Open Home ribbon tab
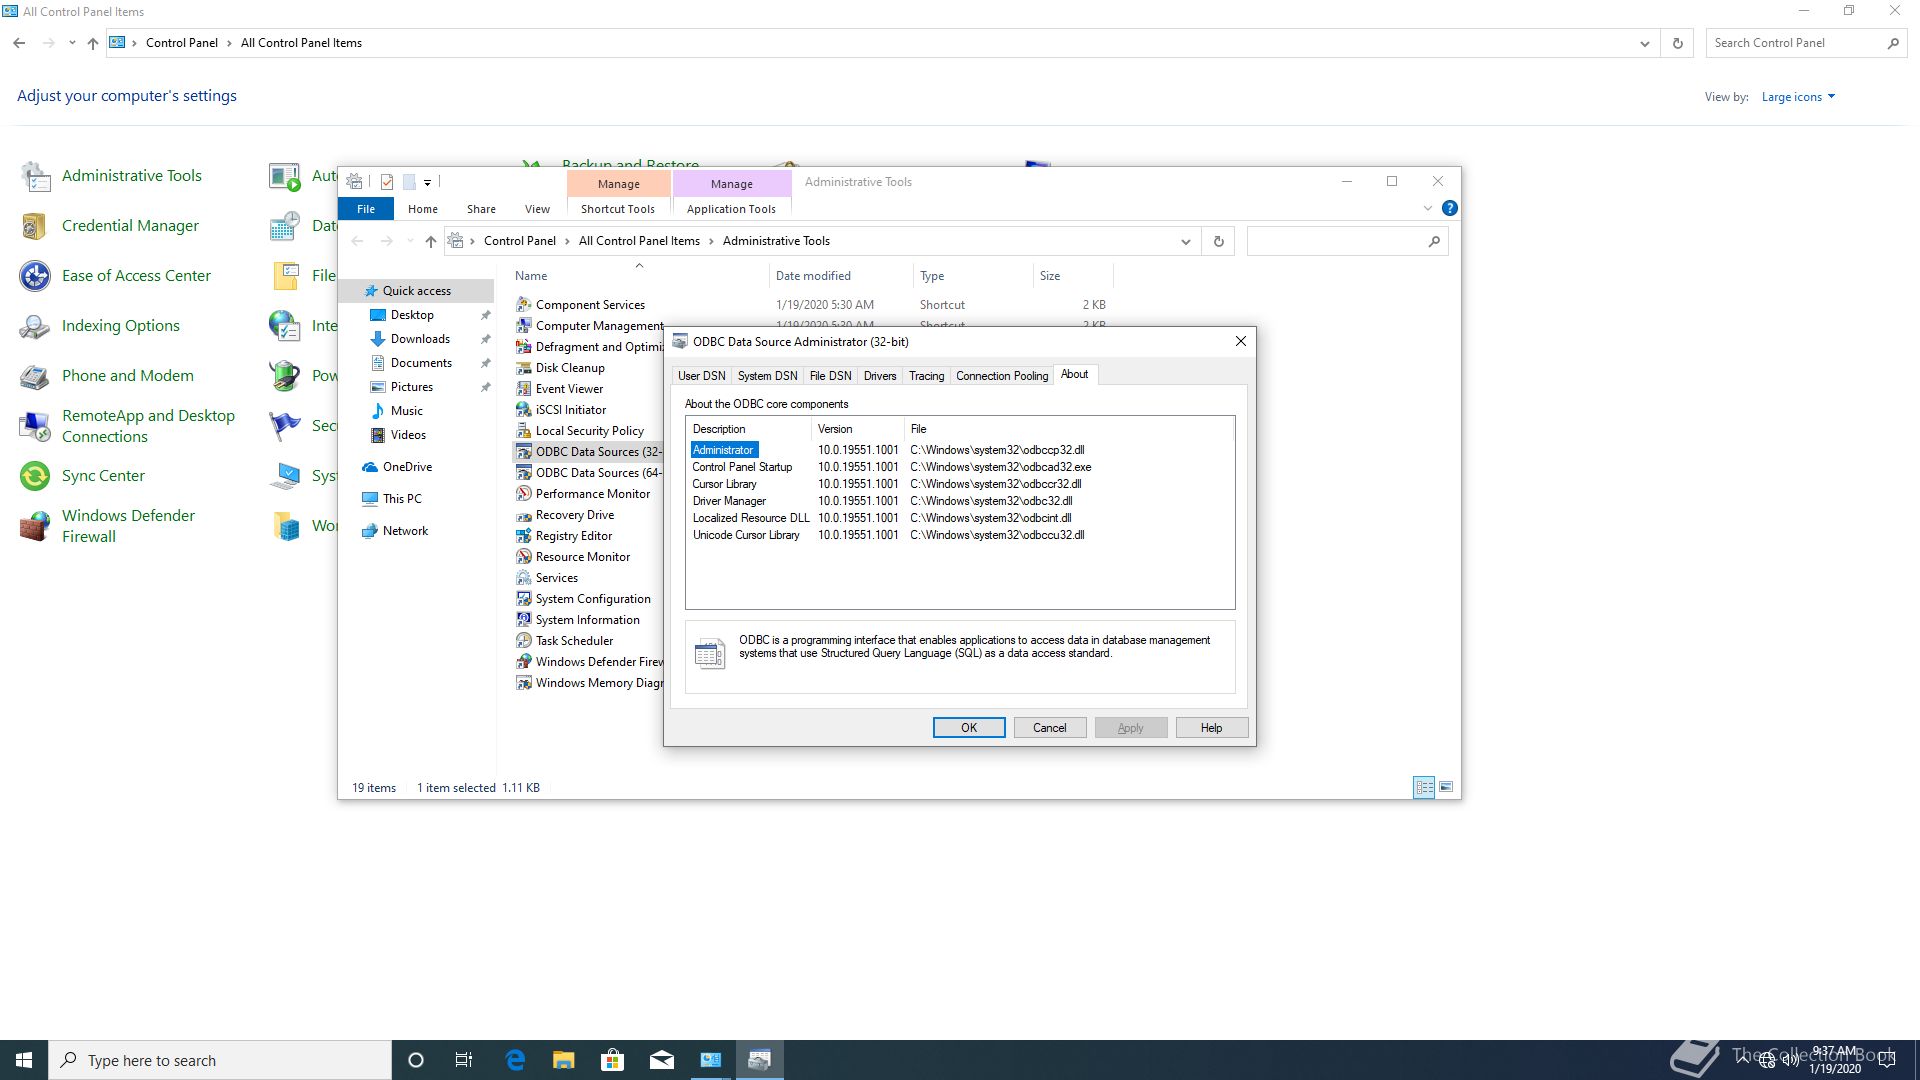 pos(422,209)
